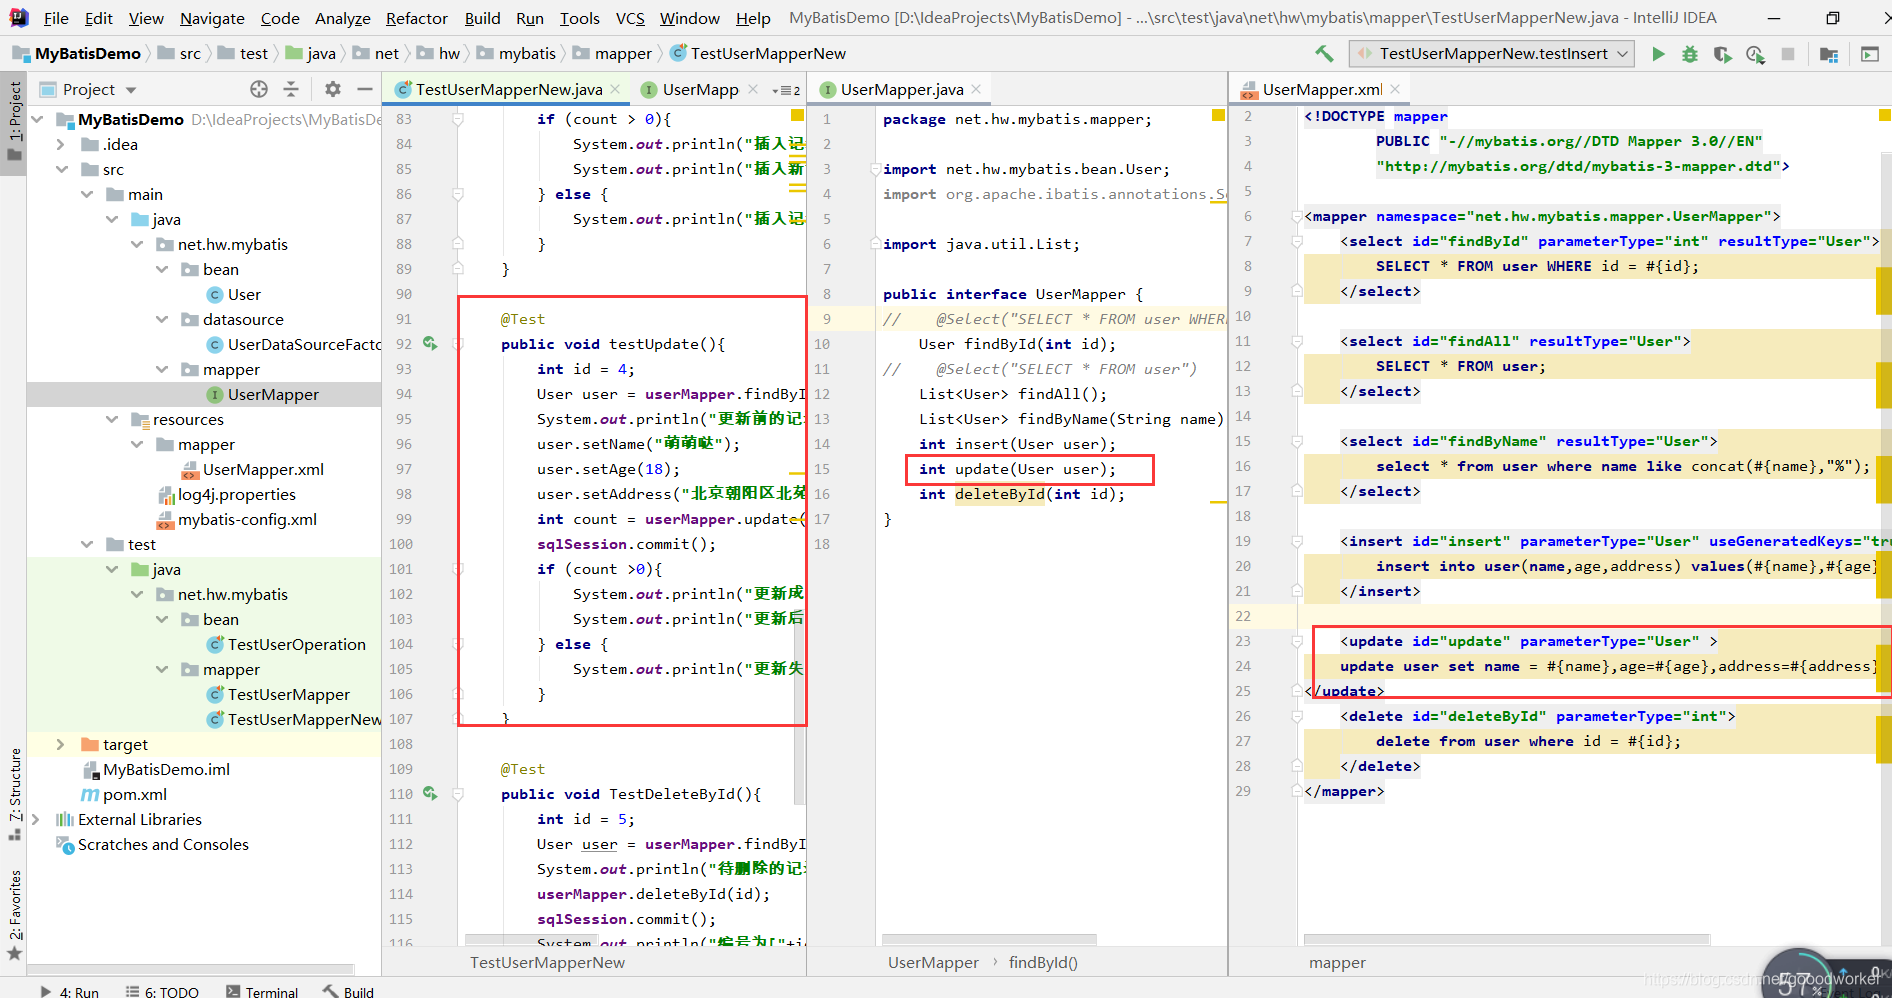Collapse the MyBatisDemo root node

click(x=38, y=119)
